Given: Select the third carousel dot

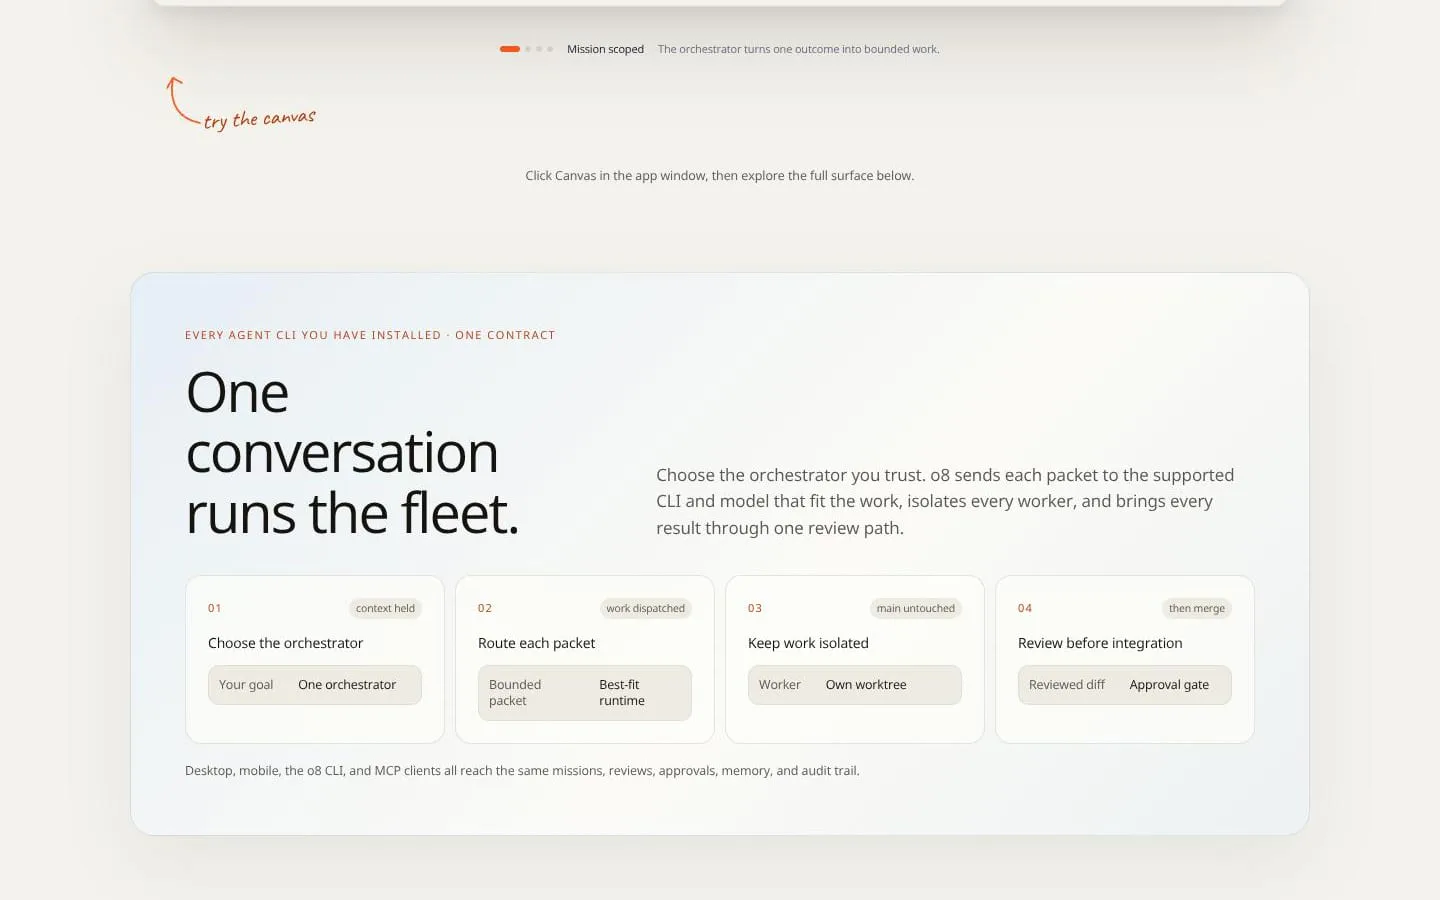Looking at the screenshot, I should click(x=539, y=49).
